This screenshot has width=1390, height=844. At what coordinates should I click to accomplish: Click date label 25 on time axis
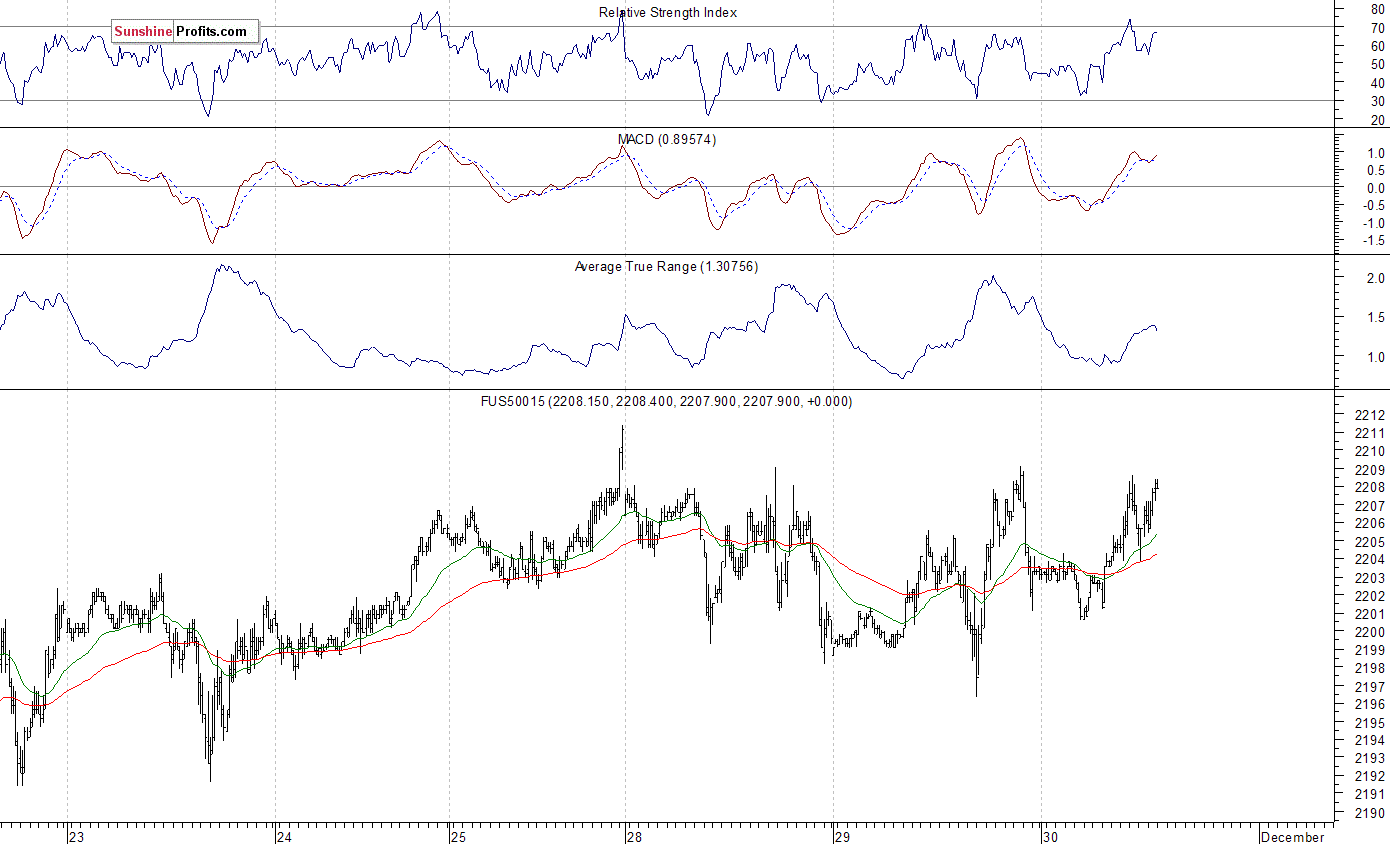[458, 836]
